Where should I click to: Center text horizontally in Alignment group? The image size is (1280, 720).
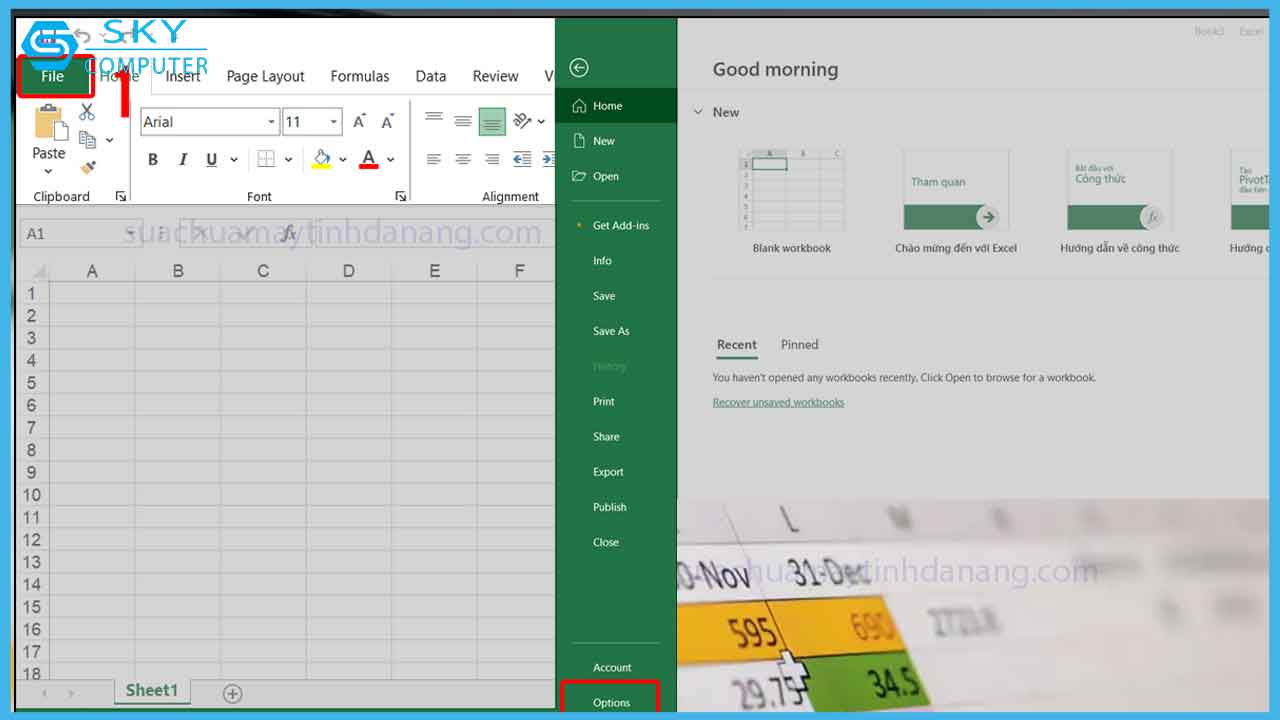(x=463, y=159)
